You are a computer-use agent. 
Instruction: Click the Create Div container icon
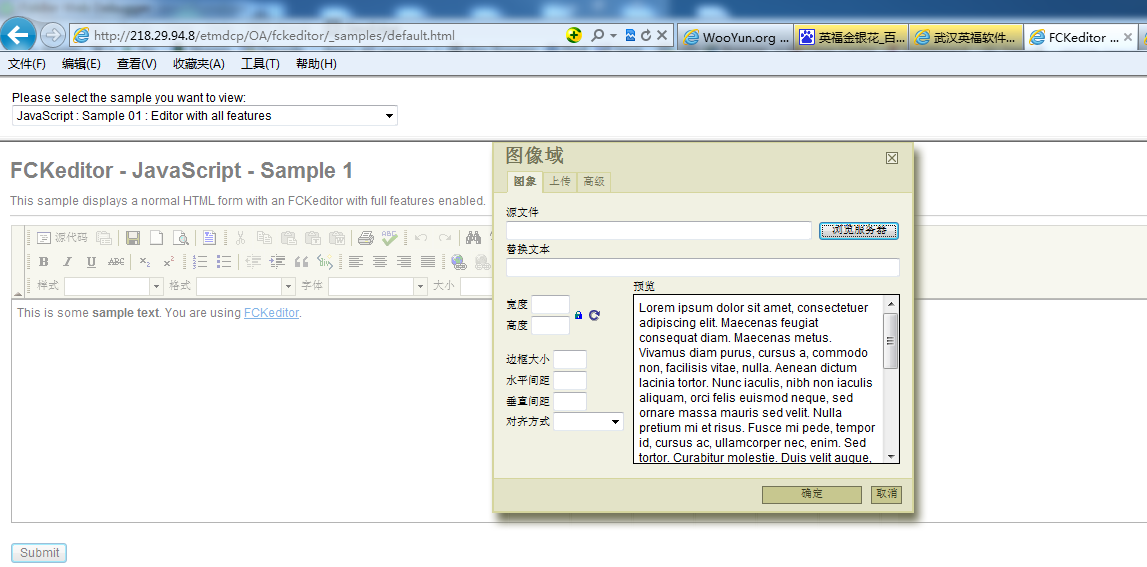pos(325,261)
